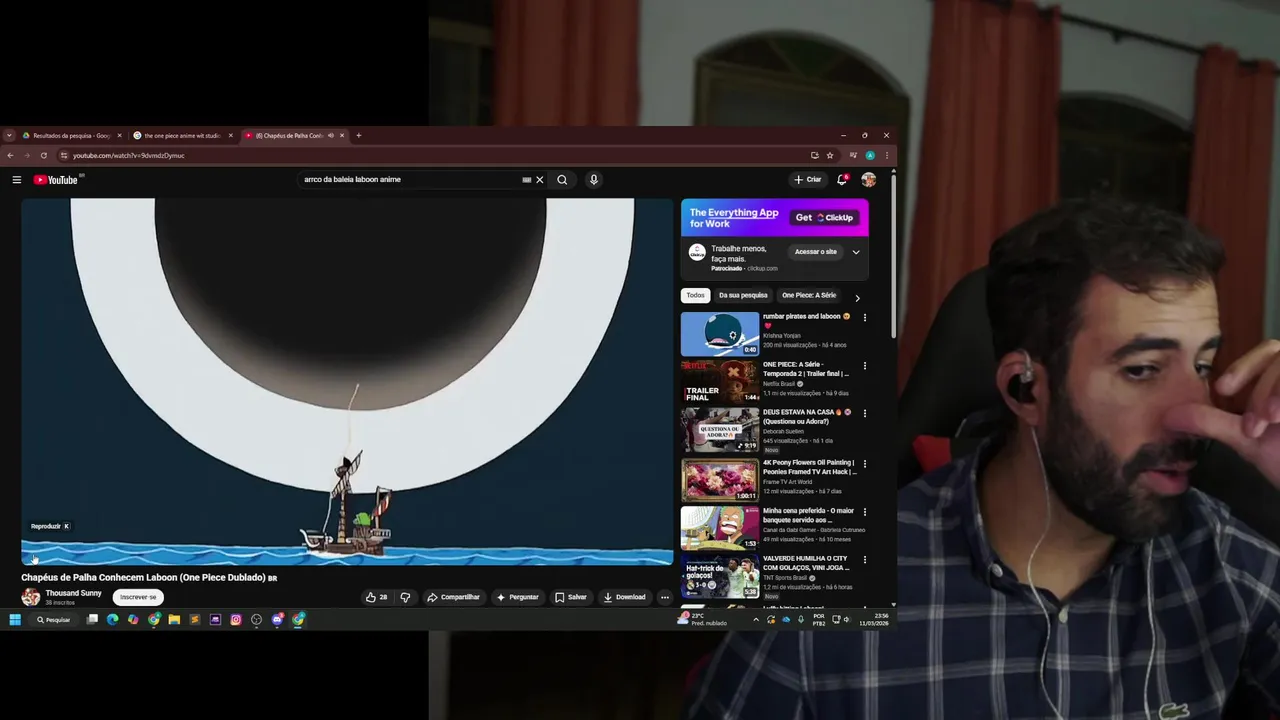Open the Chrome three-dot menu

(x=886, y=155)
